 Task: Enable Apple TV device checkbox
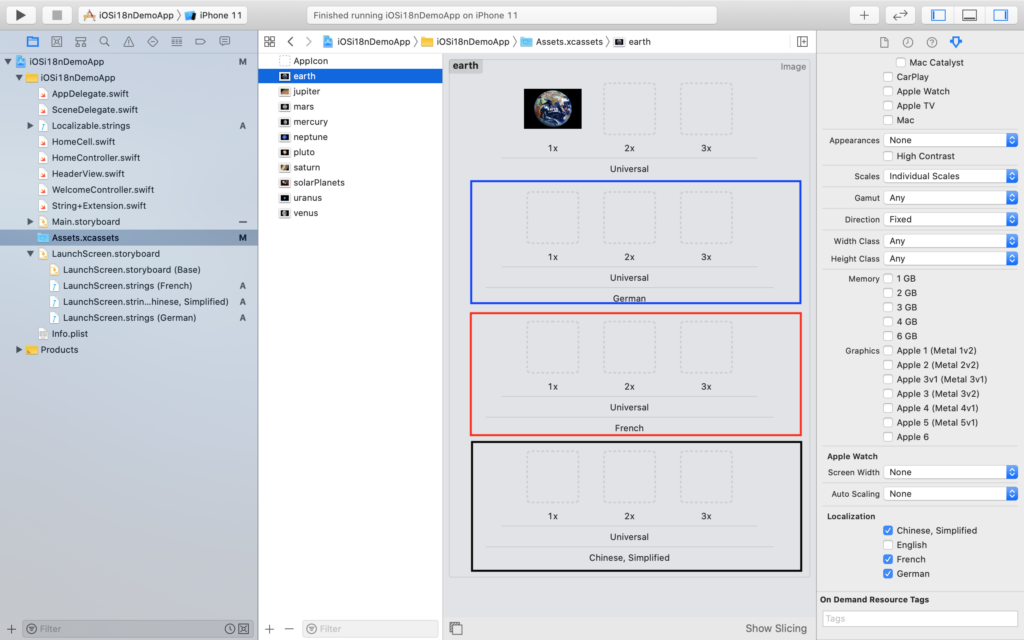tap(888, 106)
